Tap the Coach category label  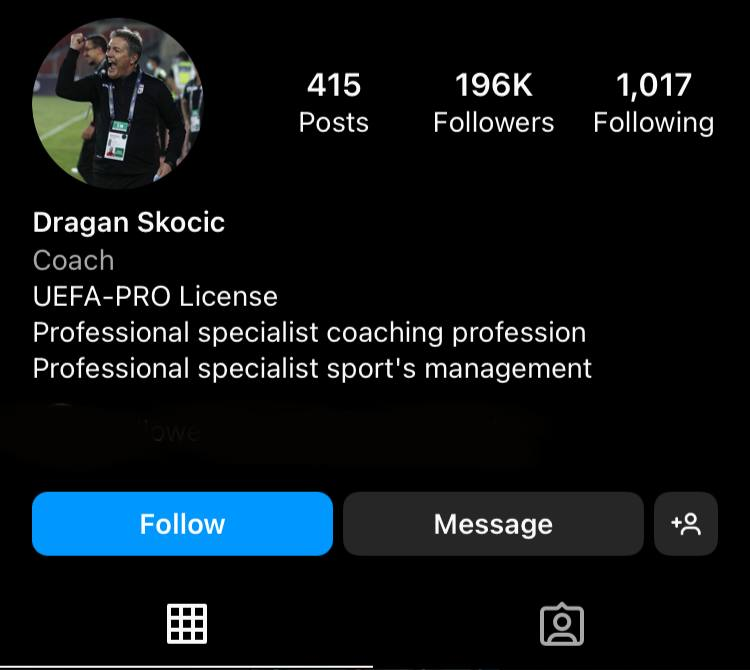pos(73,260)
